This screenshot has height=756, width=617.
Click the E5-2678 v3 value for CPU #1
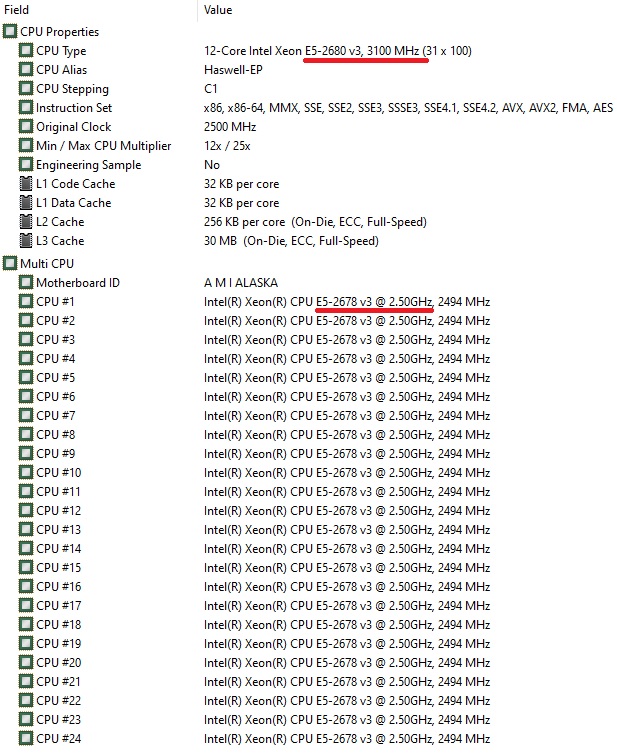point(347,302)
